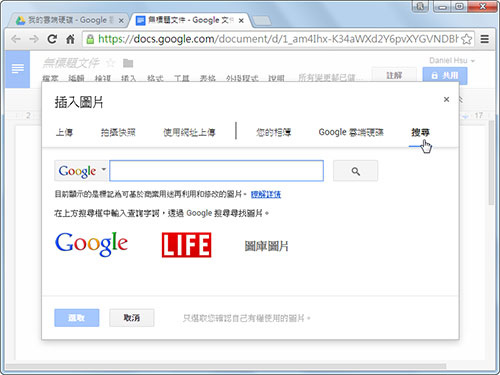Open the 檔案 file menu
The width and height of the screenshot is (500, 375).
(x=50, y=79)
